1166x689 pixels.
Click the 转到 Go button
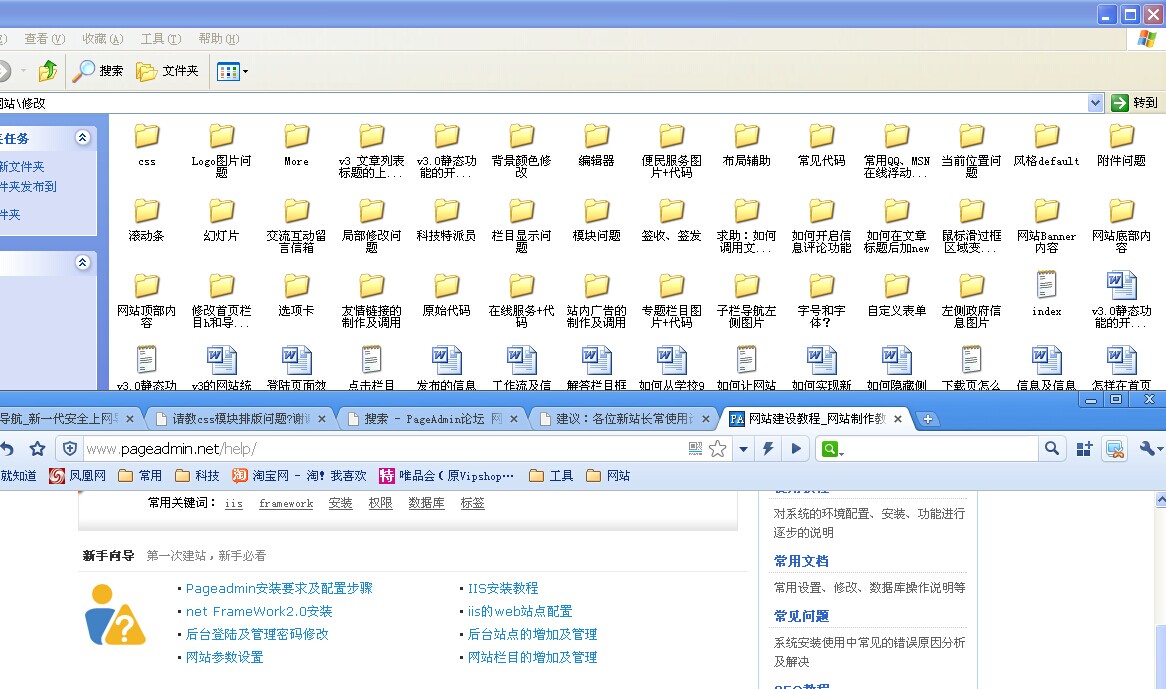point(1135,103)
